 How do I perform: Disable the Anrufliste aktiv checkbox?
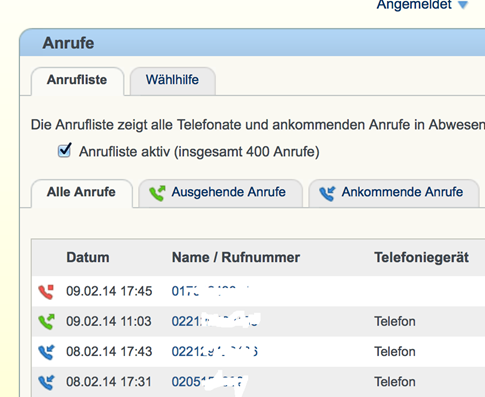pyautogui.click(x=64, y=150)
